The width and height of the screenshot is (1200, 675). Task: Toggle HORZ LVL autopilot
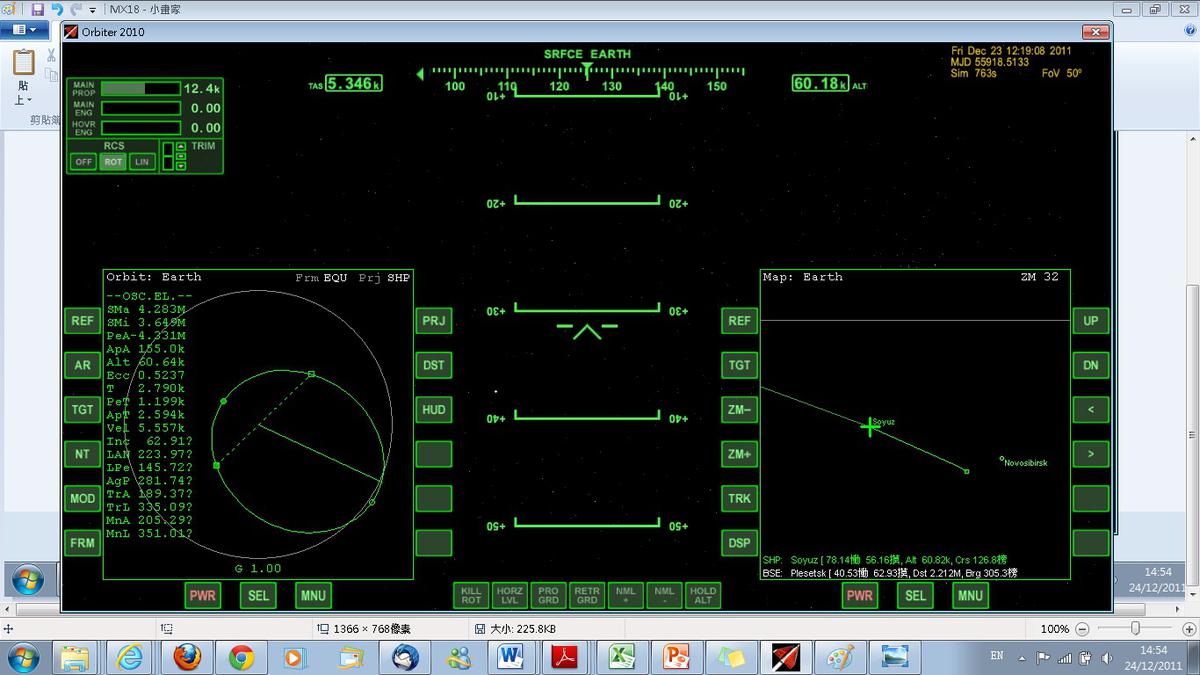[x=510, y=595]
